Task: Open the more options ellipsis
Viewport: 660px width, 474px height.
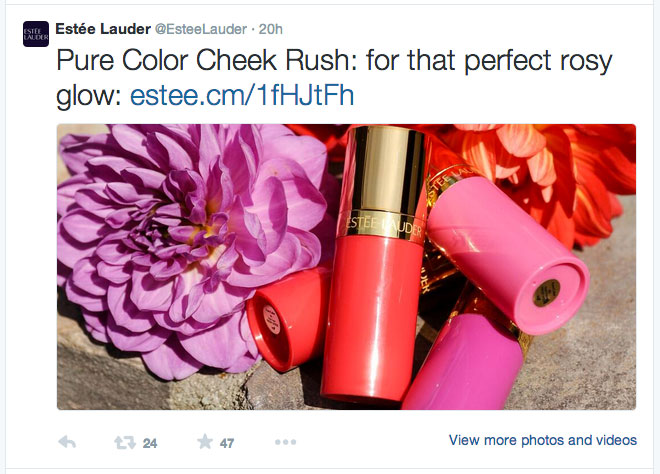Action: [285, 442]
